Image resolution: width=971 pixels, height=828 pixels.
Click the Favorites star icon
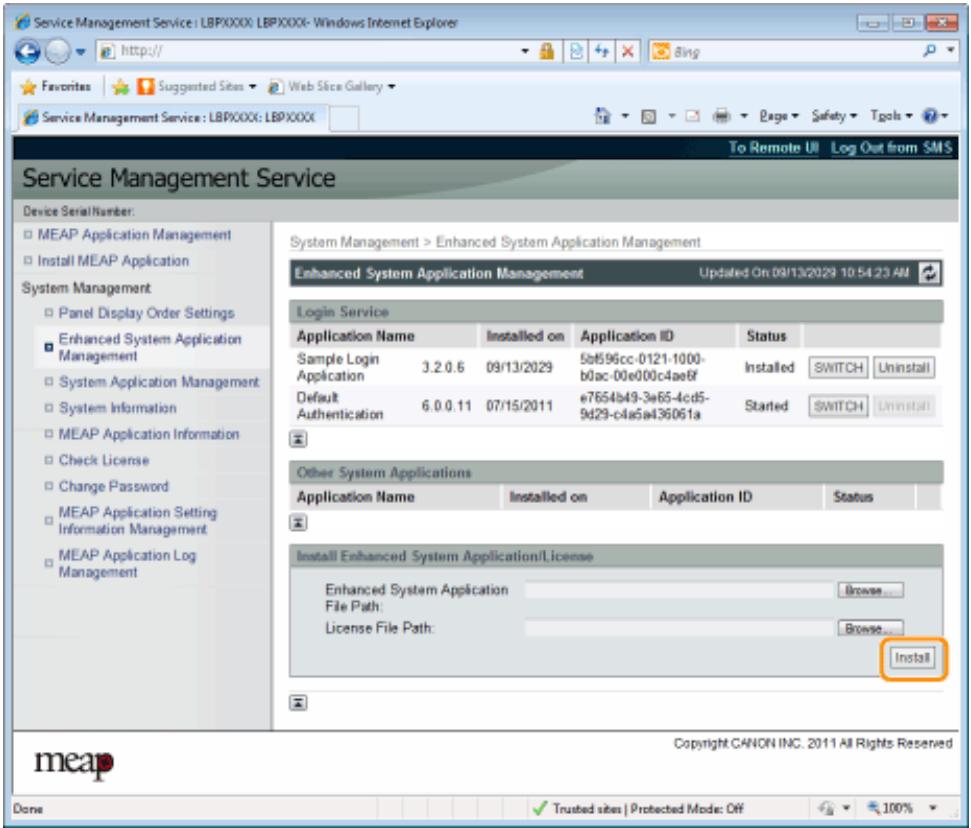click(28, 87)
